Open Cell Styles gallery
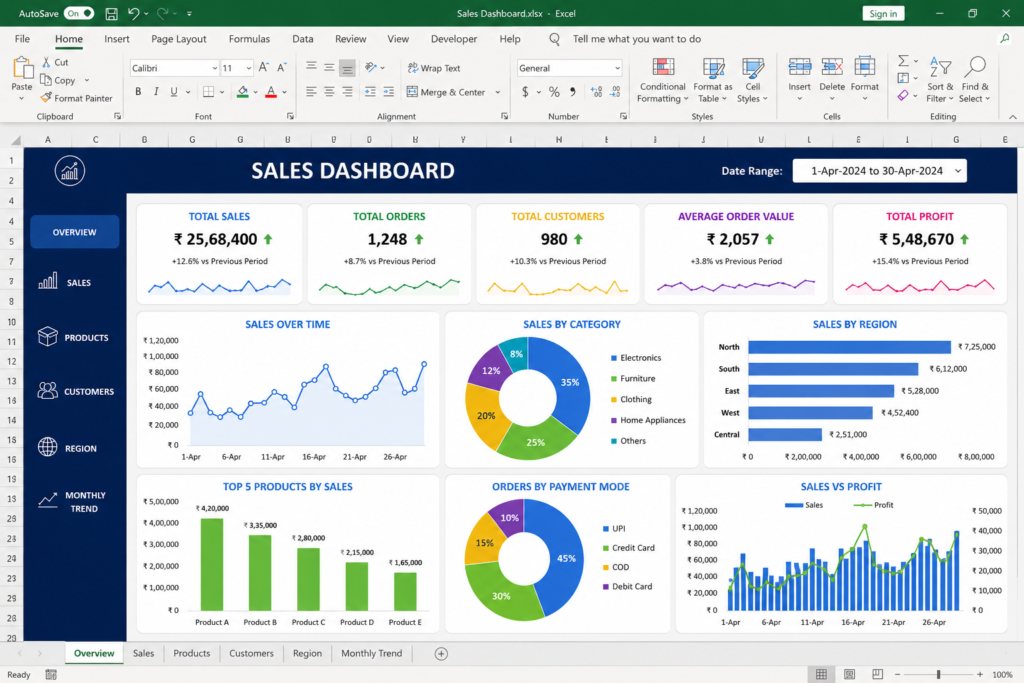This screenshot has width=1024, height=683. [x=752, y=80]
